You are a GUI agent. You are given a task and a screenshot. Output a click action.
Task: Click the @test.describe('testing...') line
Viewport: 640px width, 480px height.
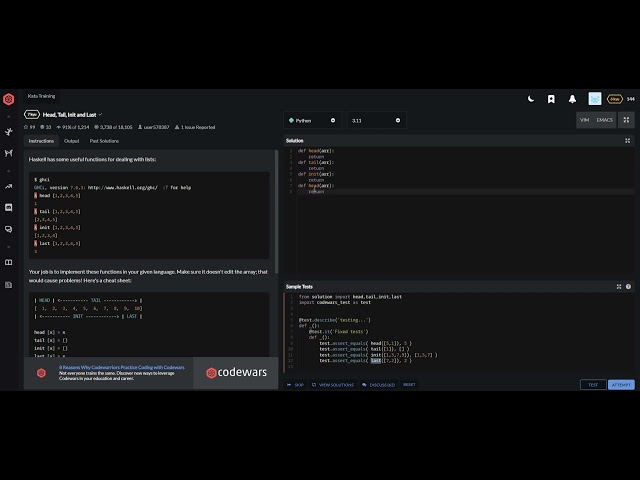click(x=335, y=320)
